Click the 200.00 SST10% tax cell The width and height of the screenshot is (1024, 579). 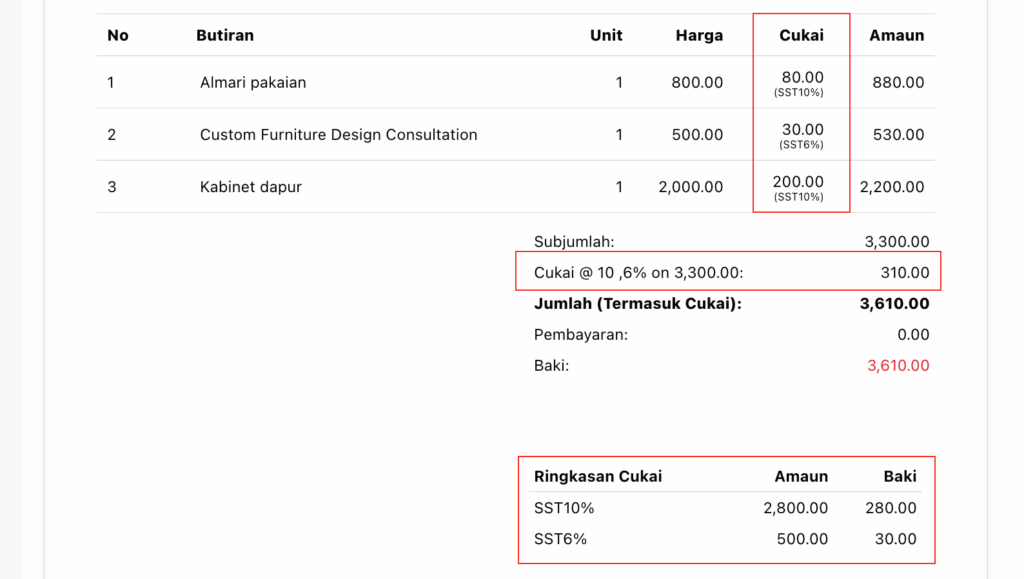pyautogui.click(x=798, y=187)
